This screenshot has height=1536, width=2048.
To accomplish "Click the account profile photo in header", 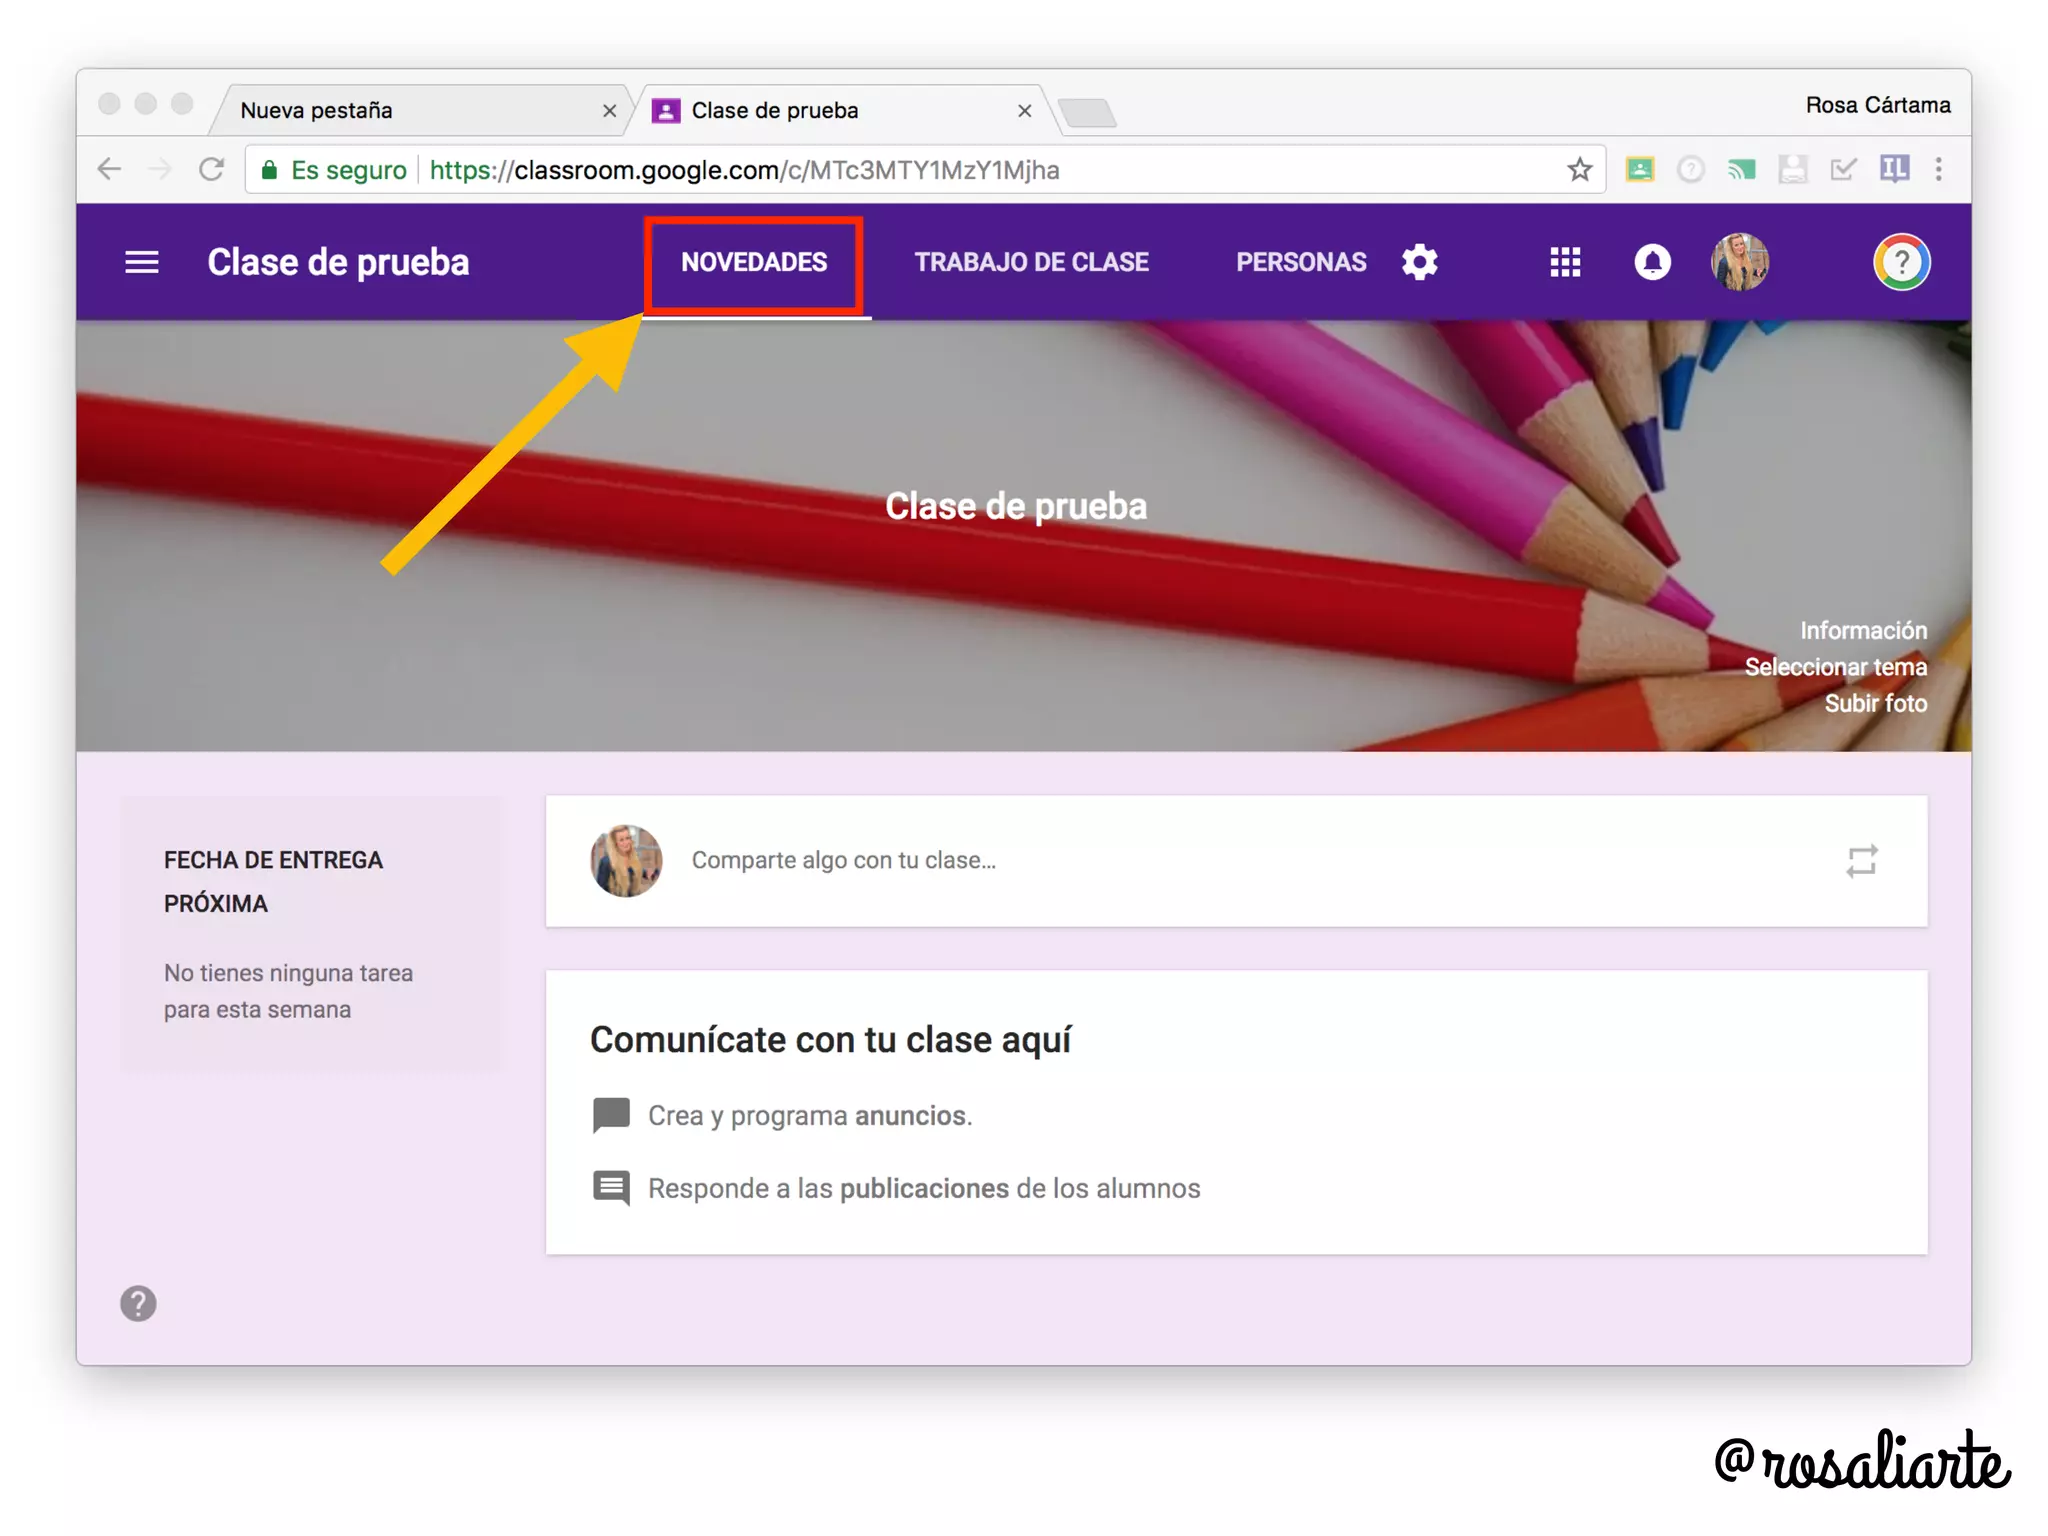I will 1739,262.
